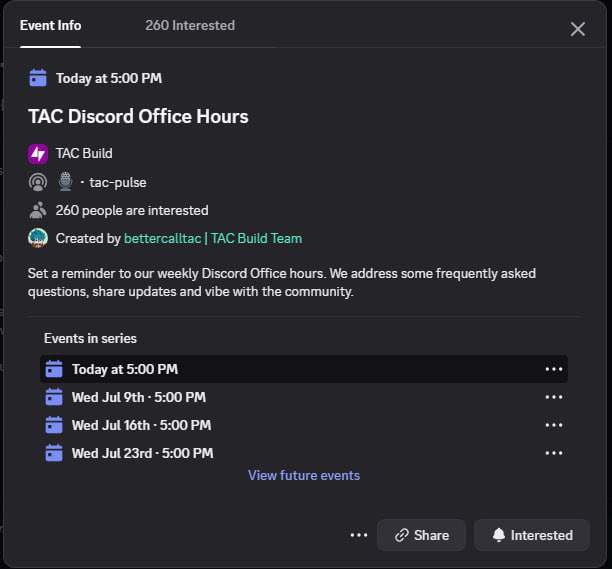612x569 pixels.
Task: Click the 260 people are interested text
Action: pos(132,210)
